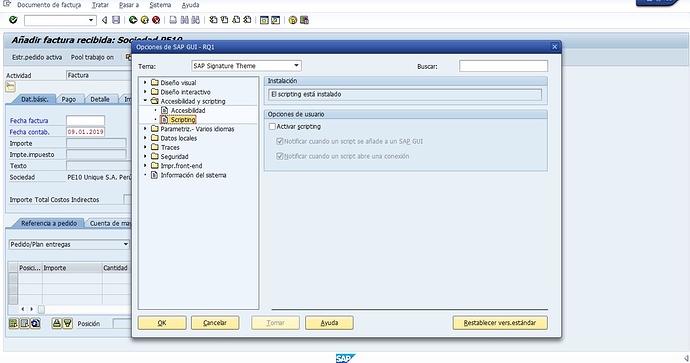Click the yellow Exit icon

coord(144,20)
